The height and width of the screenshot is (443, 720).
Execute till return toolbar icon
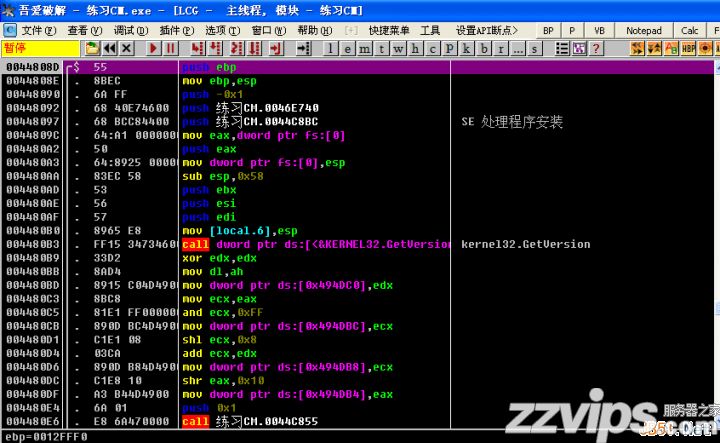276,48
